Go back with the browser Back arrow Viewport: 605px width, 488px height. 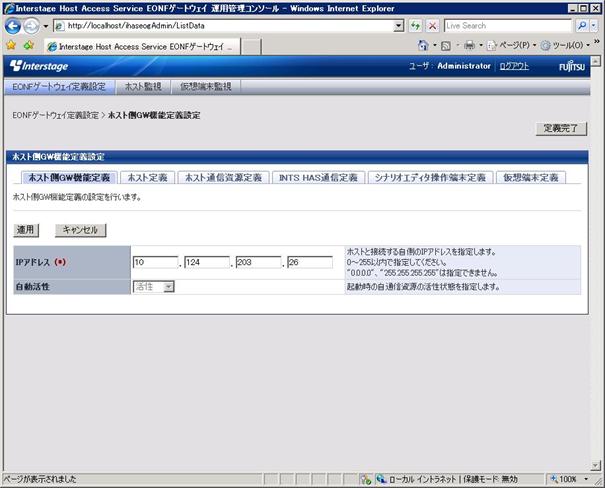[x=13, y=26]
